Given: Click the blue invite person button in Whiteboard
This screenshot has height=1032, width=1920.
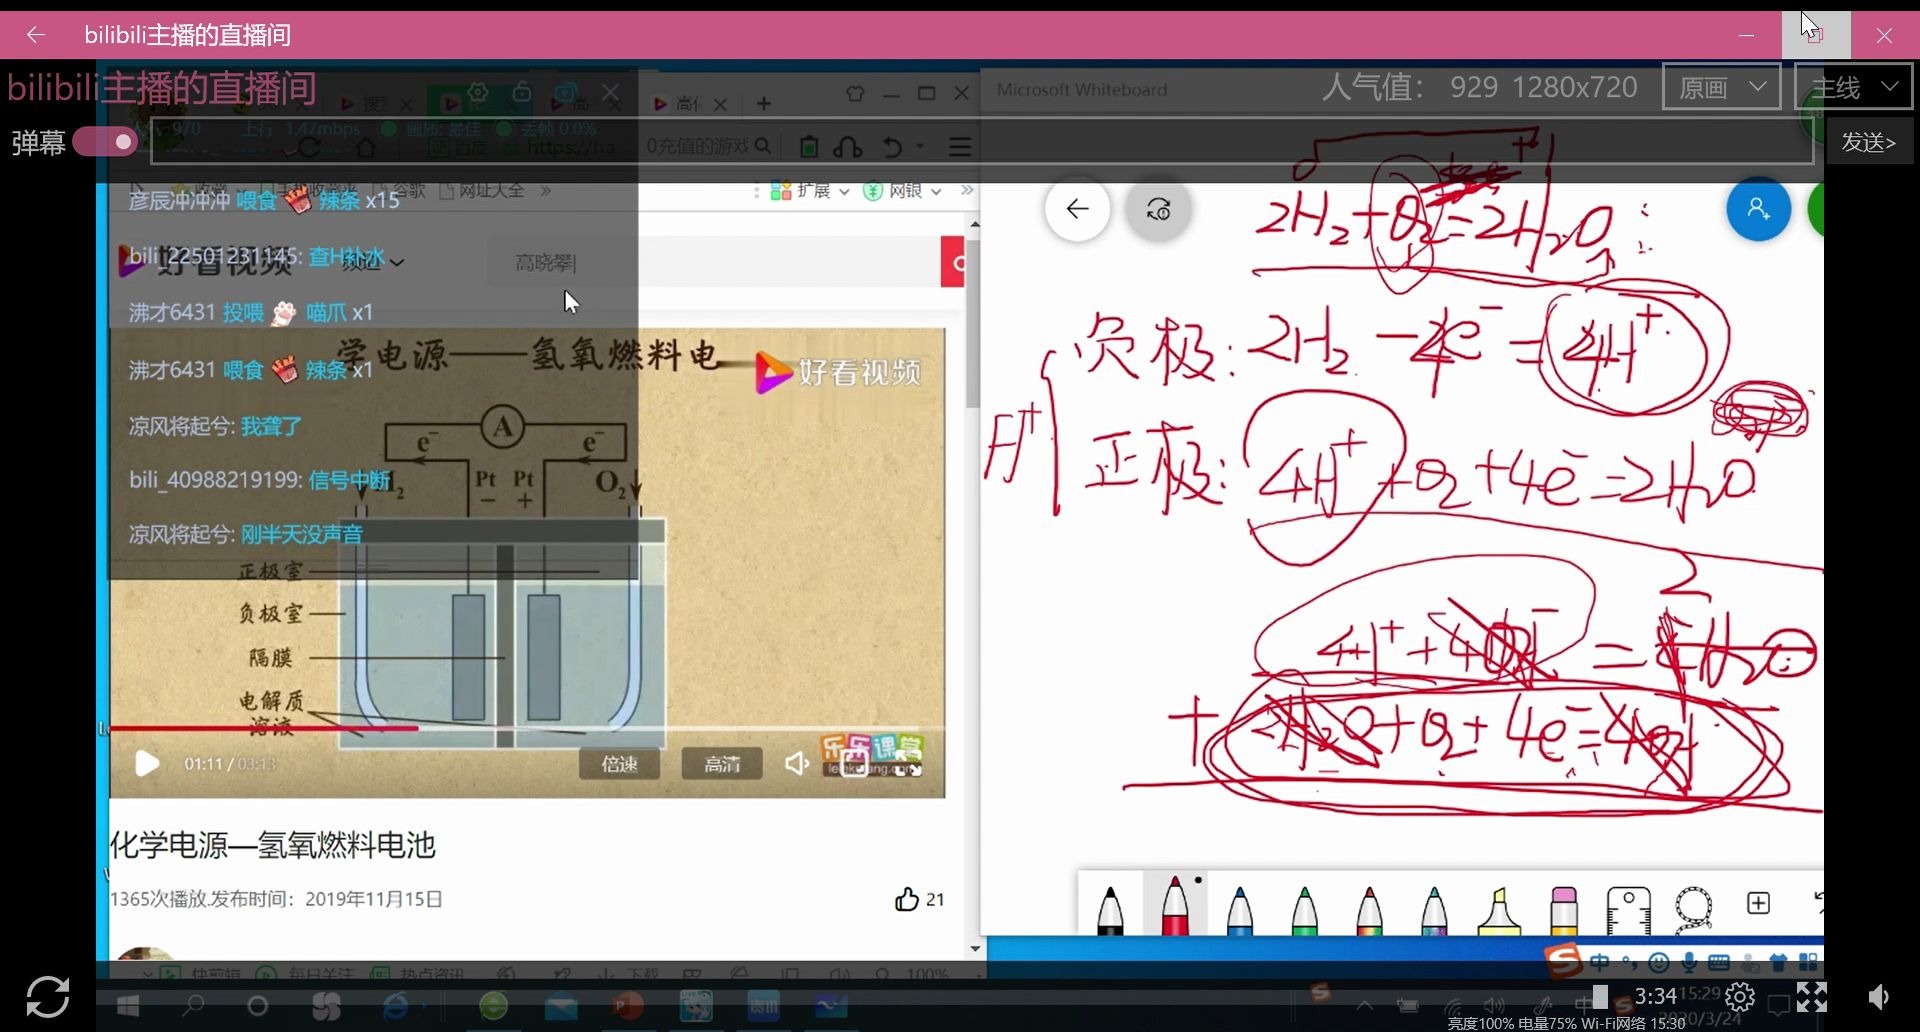Looking at the screenshot, I should pos(1758,209).
